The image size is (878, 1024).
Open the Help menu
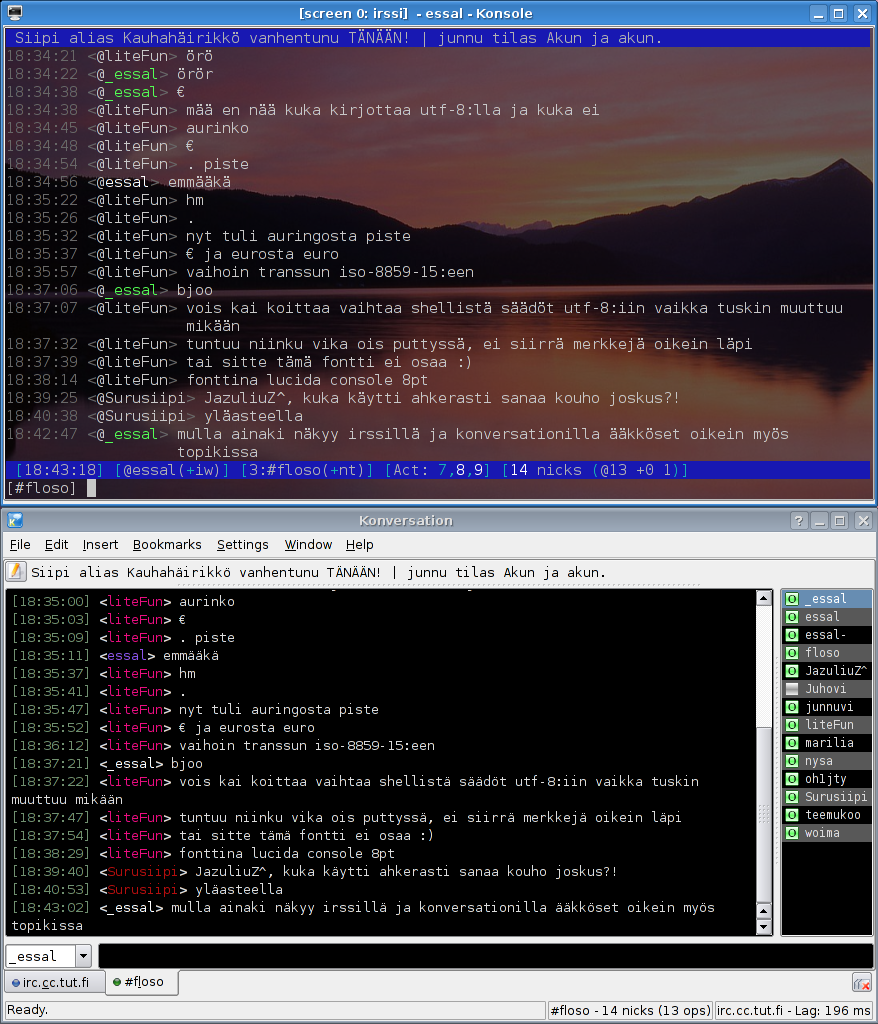click(x=359, y=545)
